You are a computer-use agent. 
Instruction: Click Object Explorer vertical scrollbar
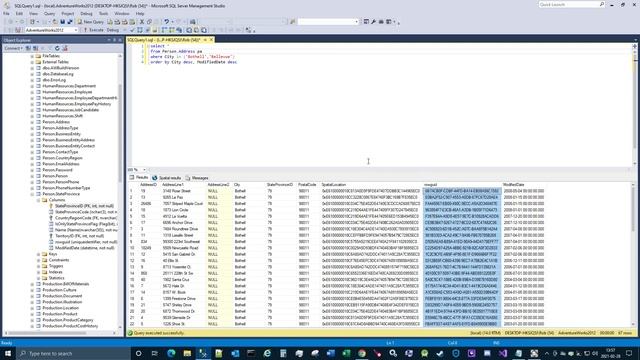pos(120,190)
